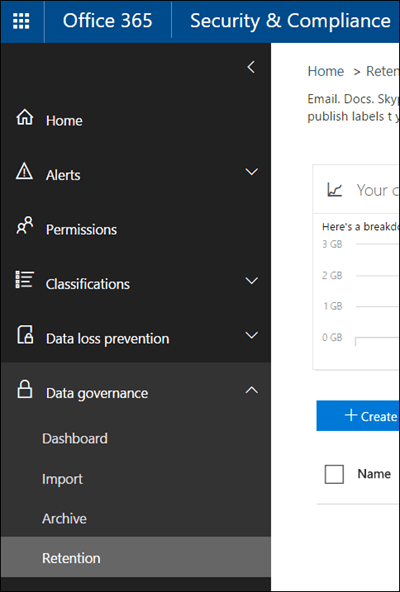Viewport: 400px width, 592px height.
Task: Click the Alerts warning triangle icon
Action: [x=24, y=171]
